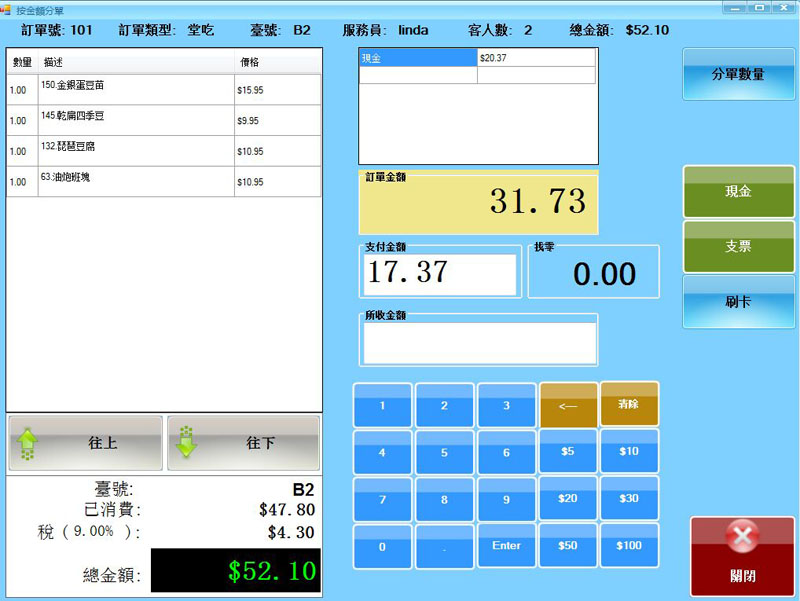800x601 pixels.
Task: Open 分單數量 split count button
Action: (738, 74)
